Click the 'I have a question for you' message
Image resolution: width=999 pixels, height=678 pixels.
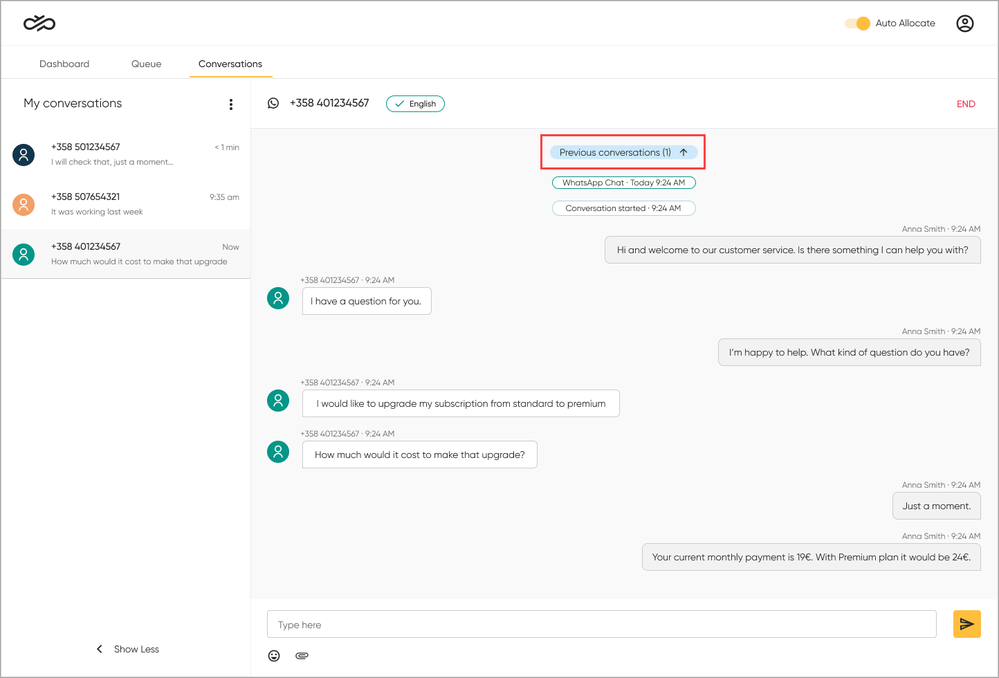tap(366, 301)
